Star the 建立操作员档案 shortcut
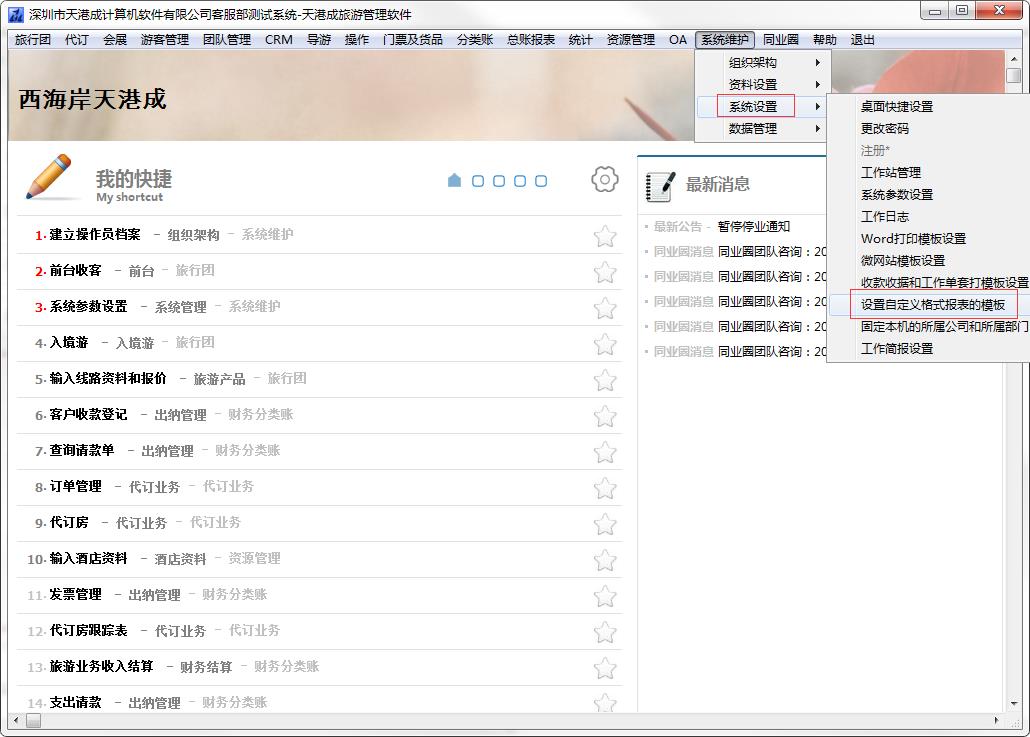 point(604,236)
